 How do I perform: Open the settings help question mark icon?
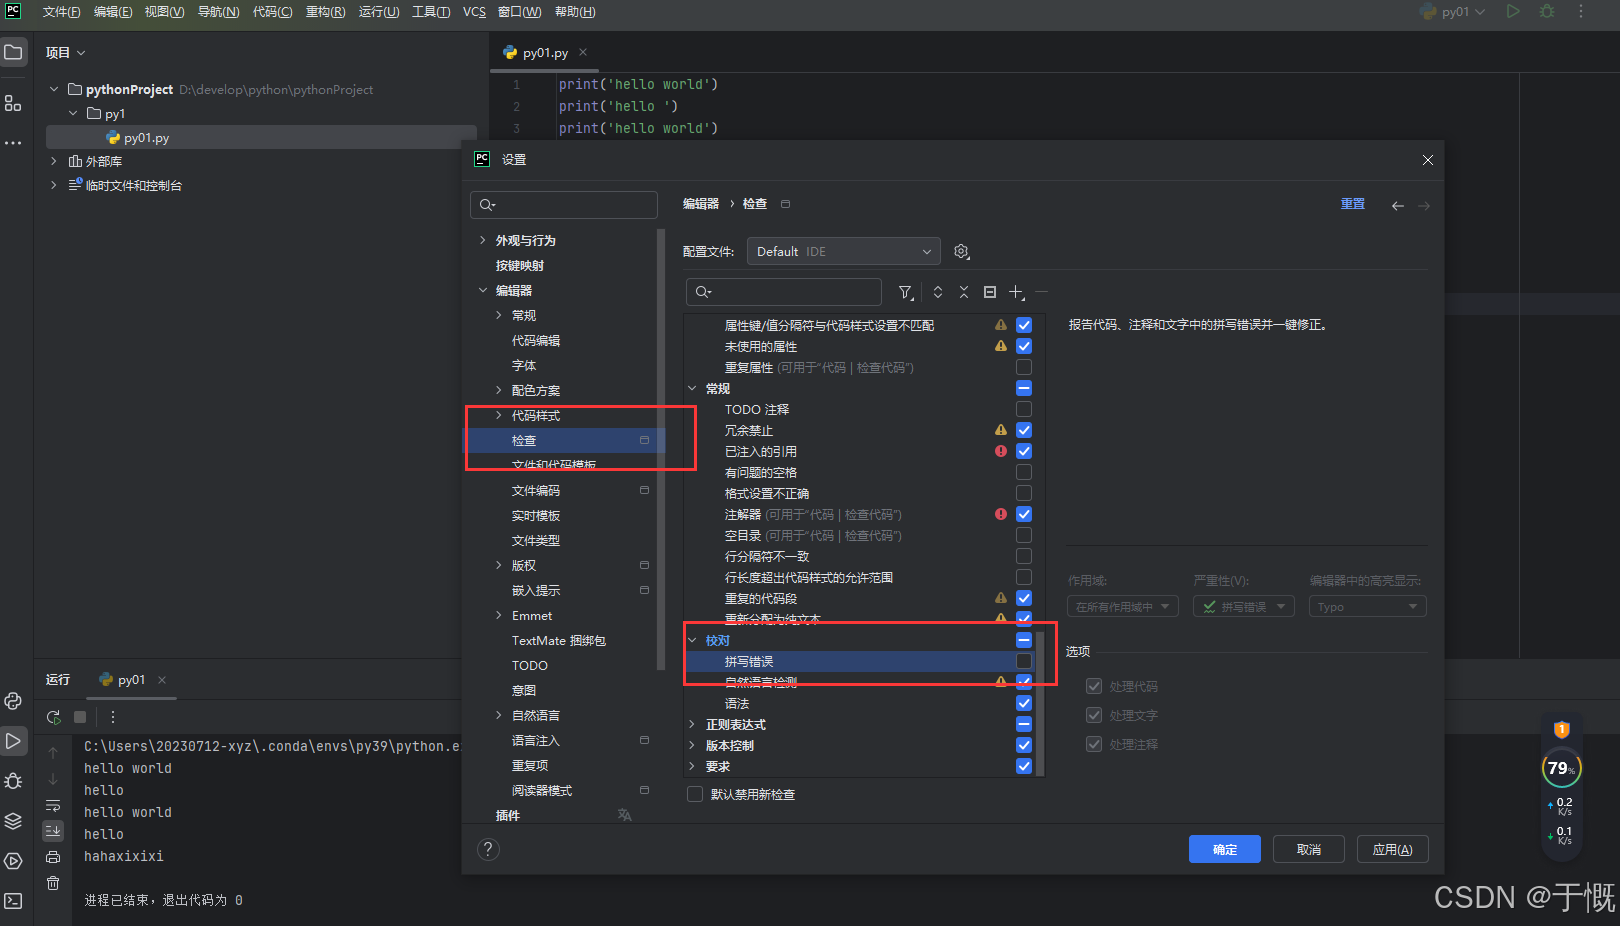(488, 849)
